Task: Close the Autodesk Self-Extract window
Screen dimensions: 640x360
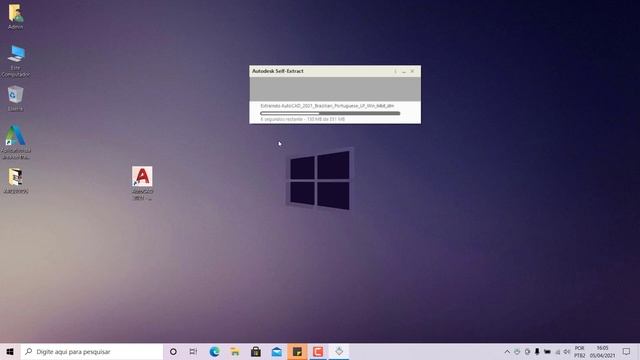Action: [412, 71]
